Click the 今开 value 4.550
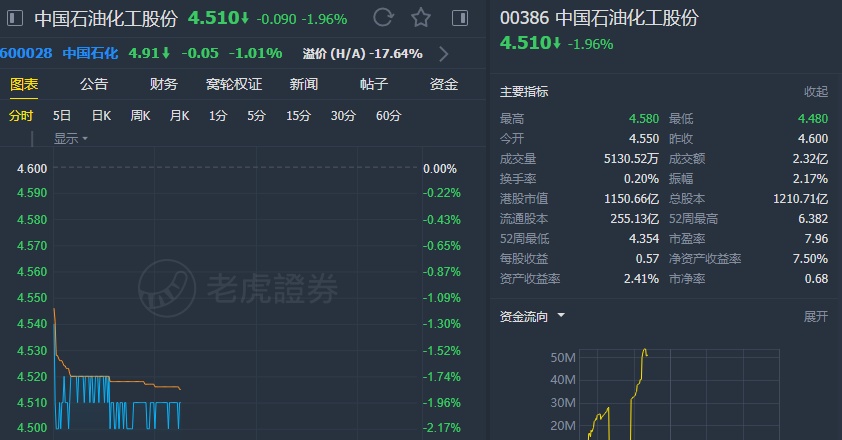The width and height of the screenshot is (842, 440). pyautogui.click(x=644, y=139)
